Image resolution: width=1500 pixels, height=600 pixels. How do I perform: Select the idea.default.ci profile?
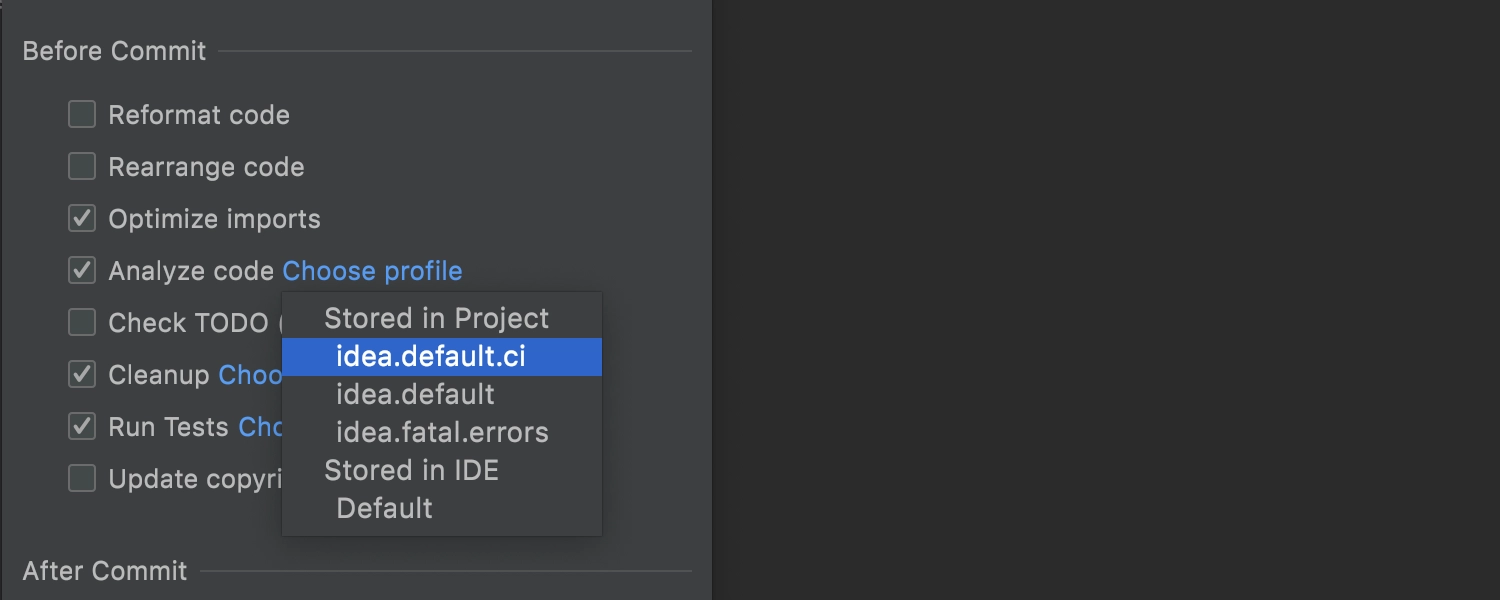[x=442, y=357]
